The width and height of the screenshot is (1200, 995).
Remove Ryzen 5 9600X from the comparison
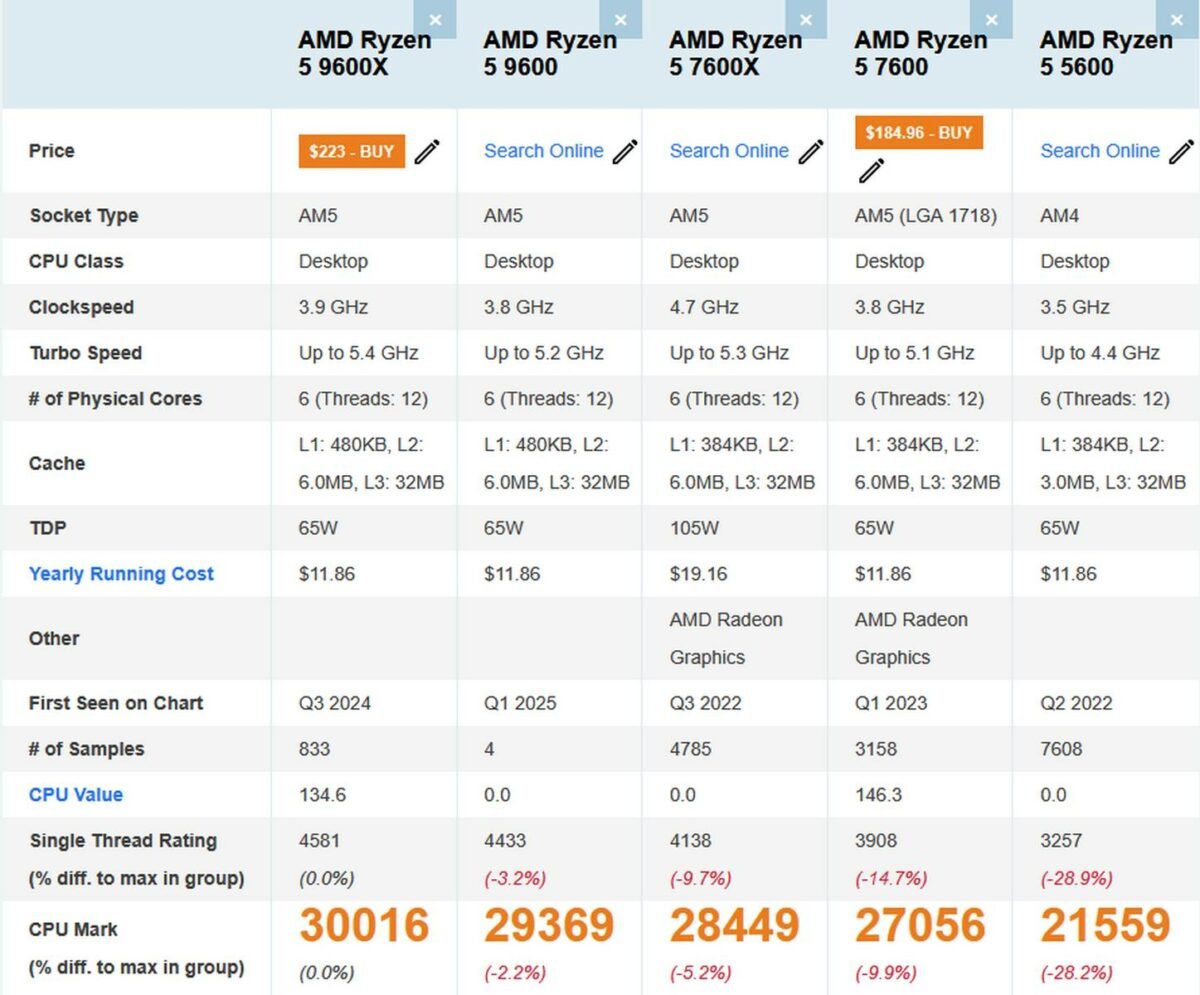(x=436, y=19)
